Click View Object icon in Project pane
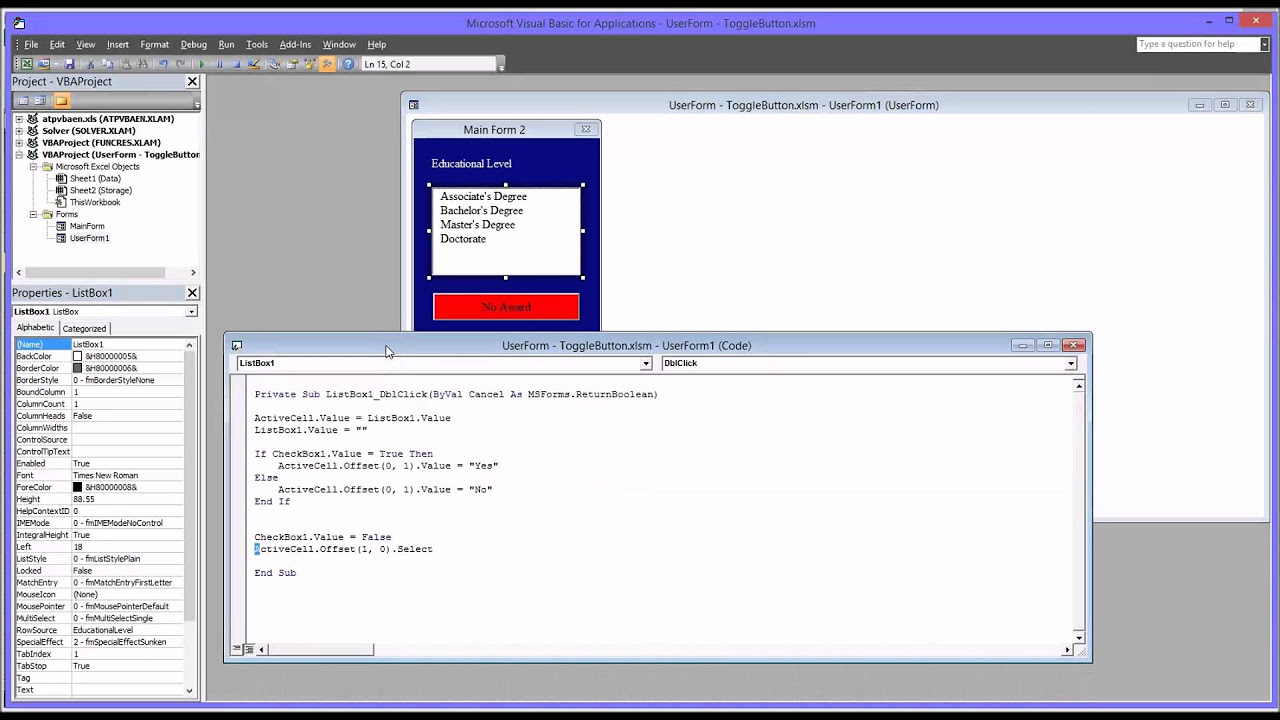The width and height of the screenshot is (1280, 720). click(40, 101)
